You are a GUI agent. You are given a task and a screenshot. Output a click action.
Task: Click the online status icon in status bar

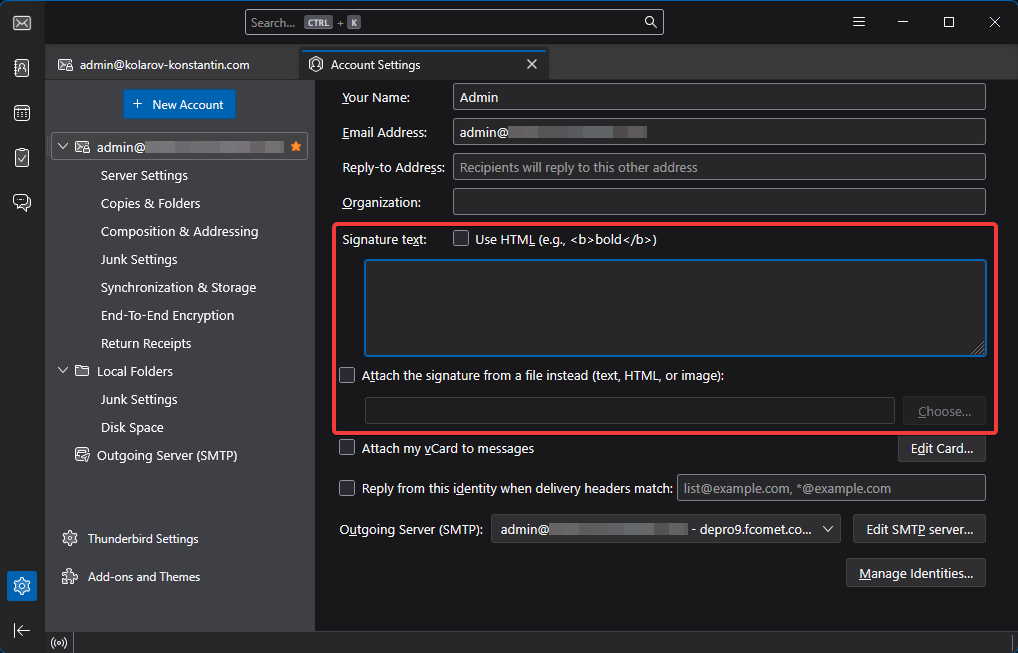(59, 643)
